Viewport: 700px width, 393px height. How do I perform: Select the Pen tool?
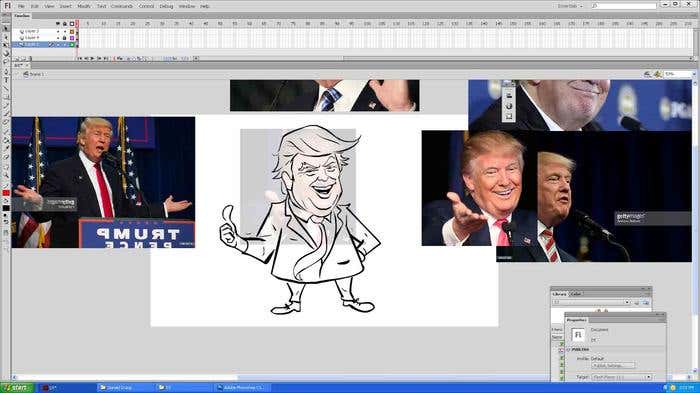point(6,71)
